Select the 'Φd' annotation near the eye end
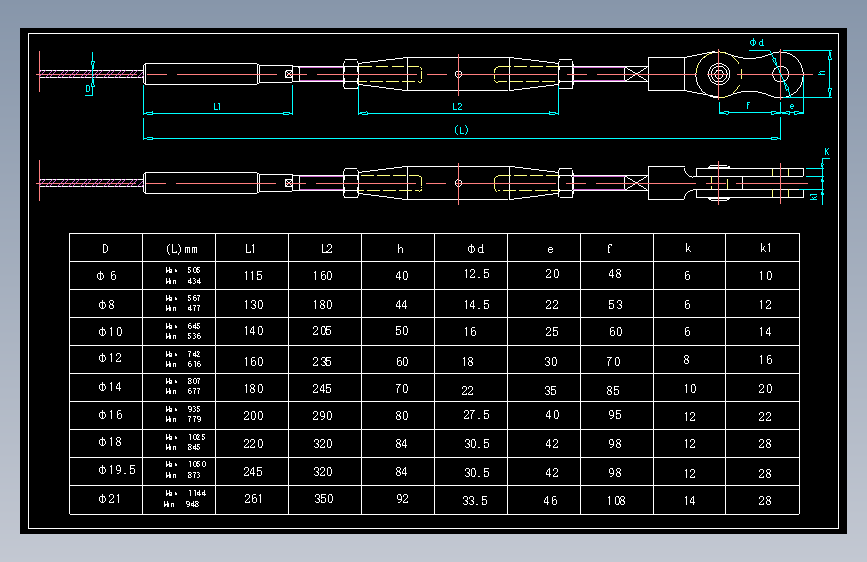Viewport: 867px width, 562px height. pos(757,43)
